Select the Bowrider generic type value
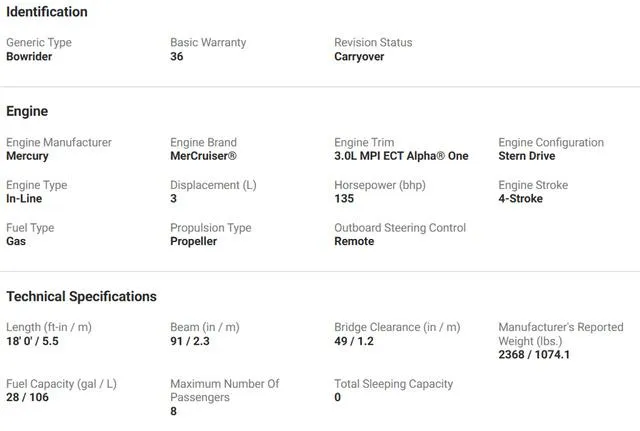The width and height of the screenshot is (640, 431). (29, 57)
